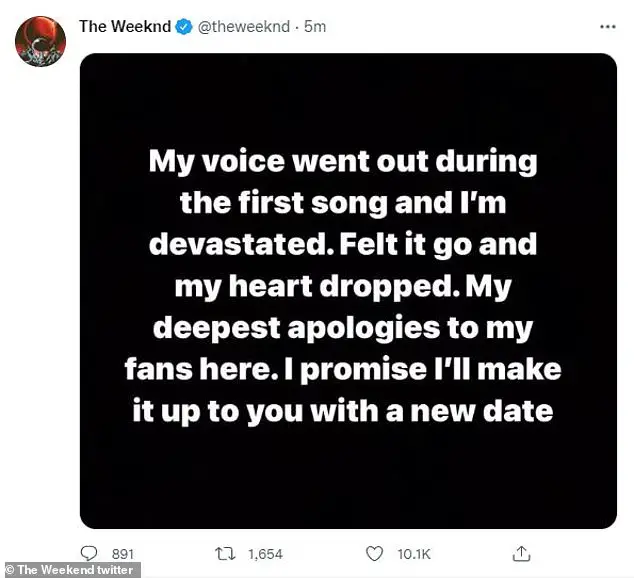Click the line 'deepest apologies to my'
The height and width of the screenshot is (578, 634).
pos(343,329)
